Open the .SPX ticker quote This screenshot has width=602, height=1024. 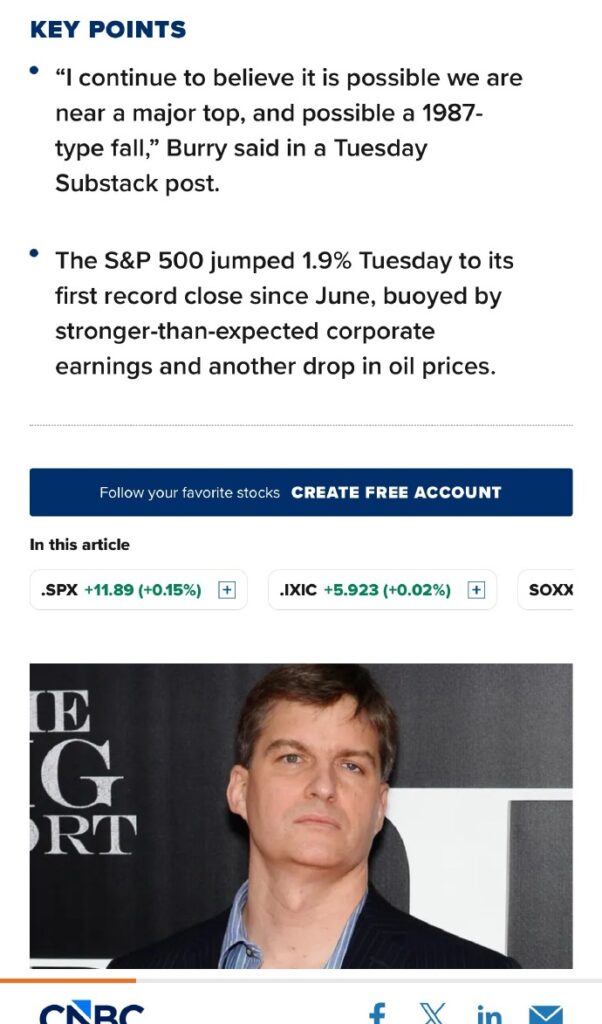[x=59, y=590]
